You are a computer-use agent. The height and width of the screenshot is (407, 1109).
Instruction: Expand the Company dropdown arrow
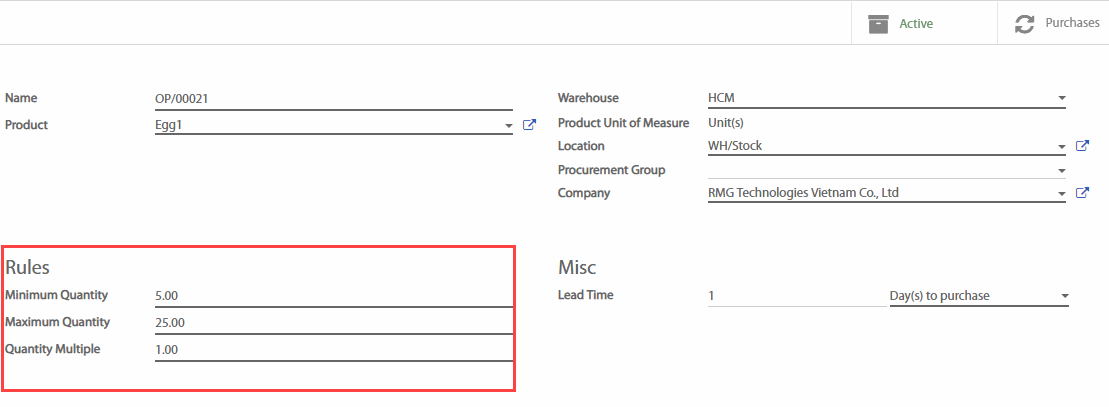pos(1060,194)
